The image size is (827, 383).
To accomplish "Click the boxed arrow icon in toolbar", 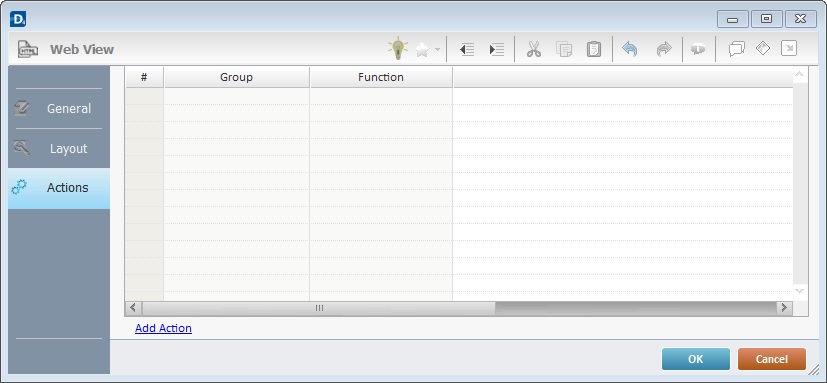I will click(x=789, y=49).
